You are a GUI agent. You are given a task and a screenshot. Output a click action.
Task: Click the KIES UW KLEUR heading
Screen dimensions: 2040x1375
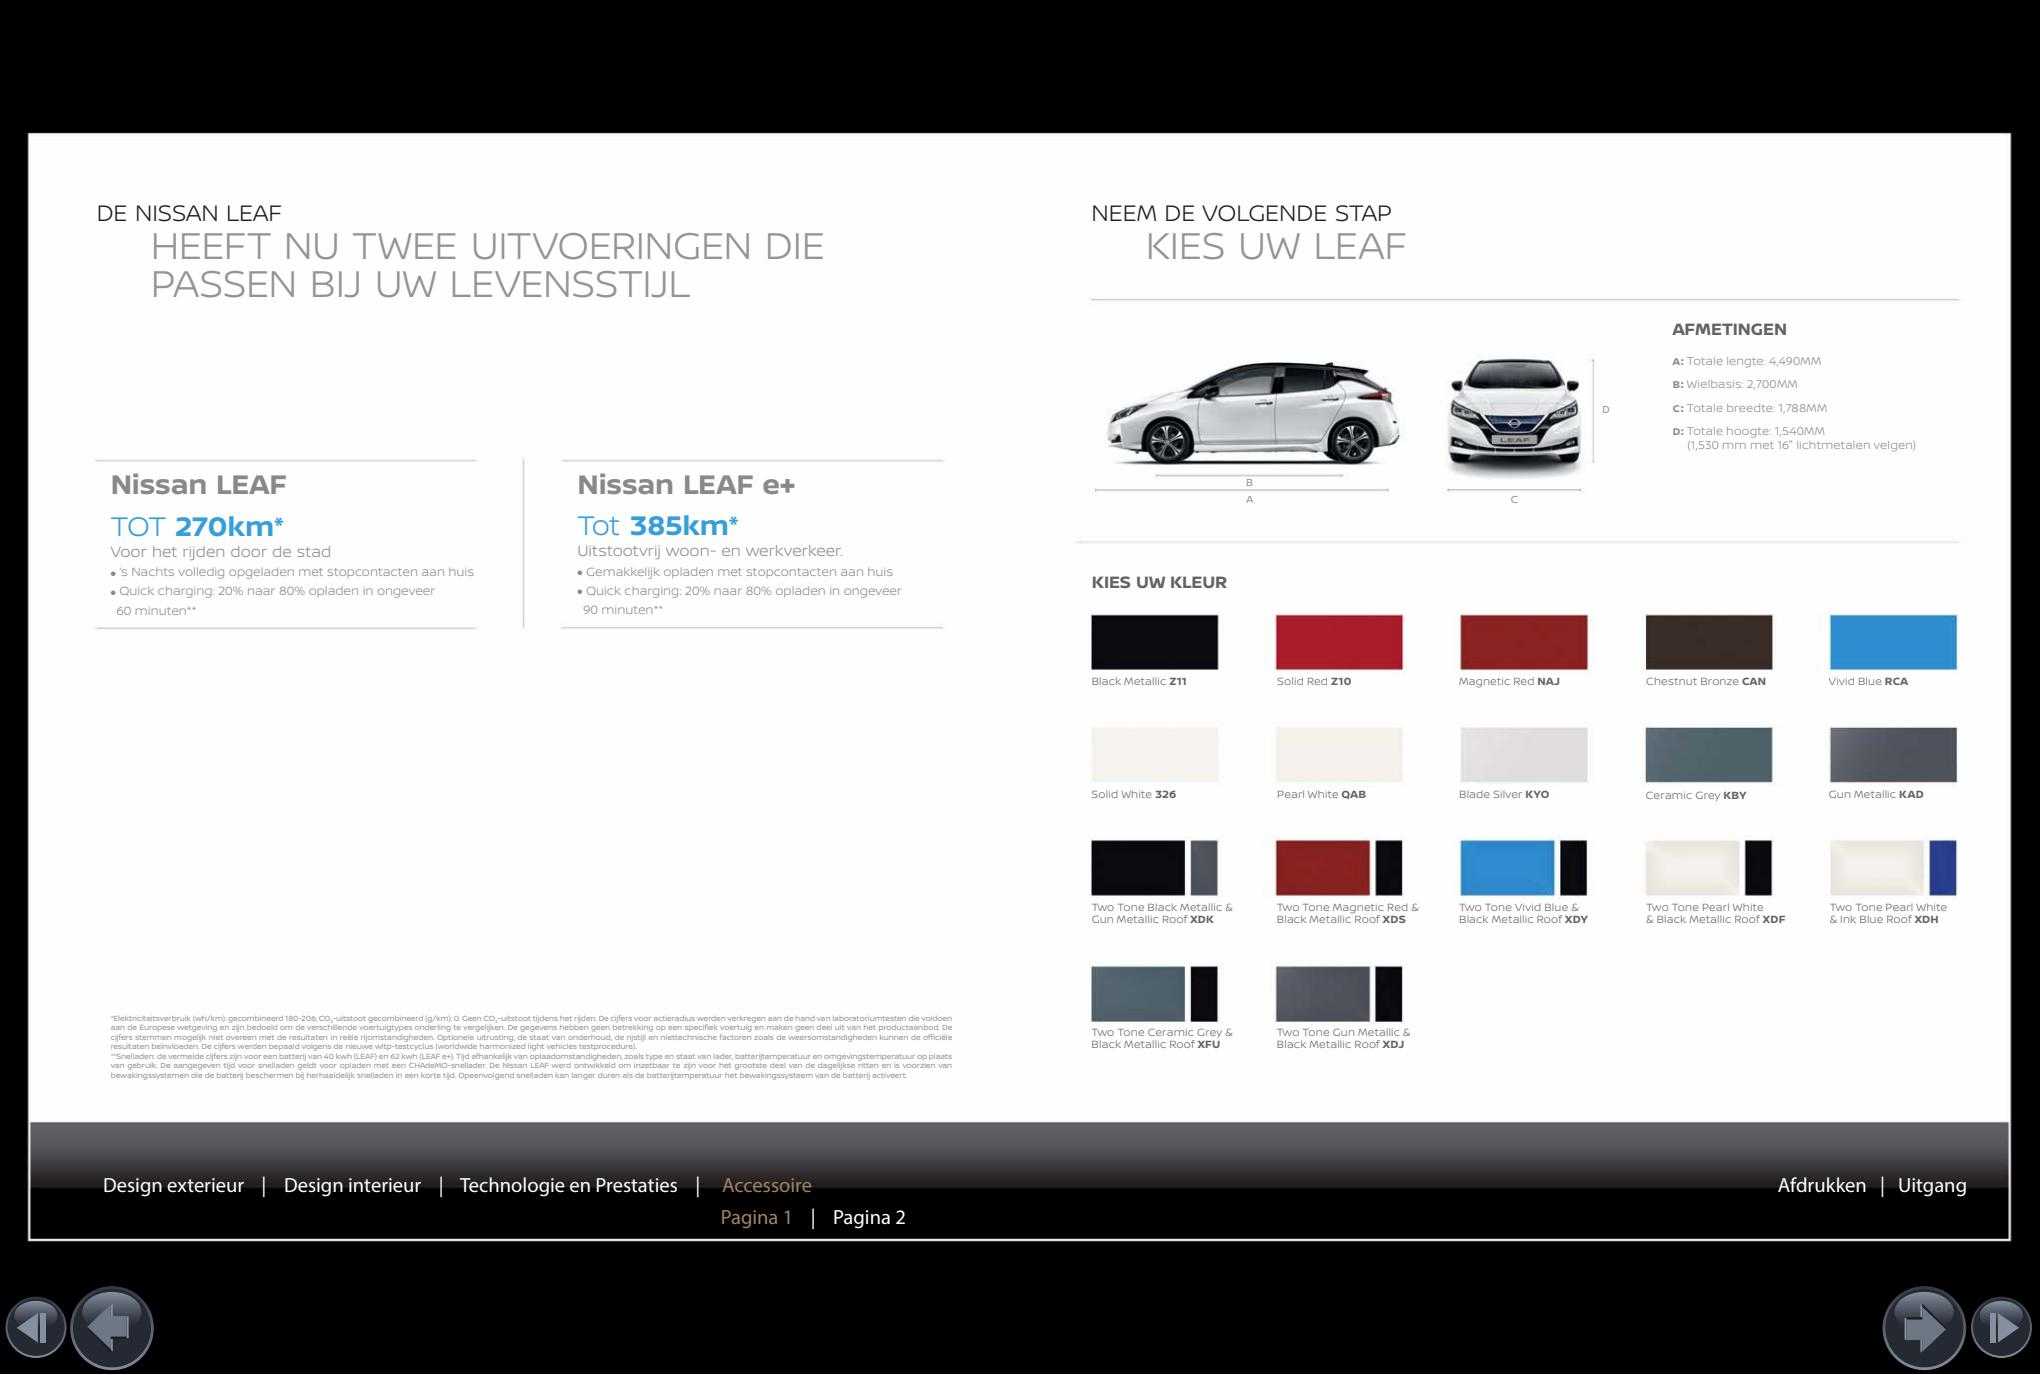click(x=1159, y=582)
